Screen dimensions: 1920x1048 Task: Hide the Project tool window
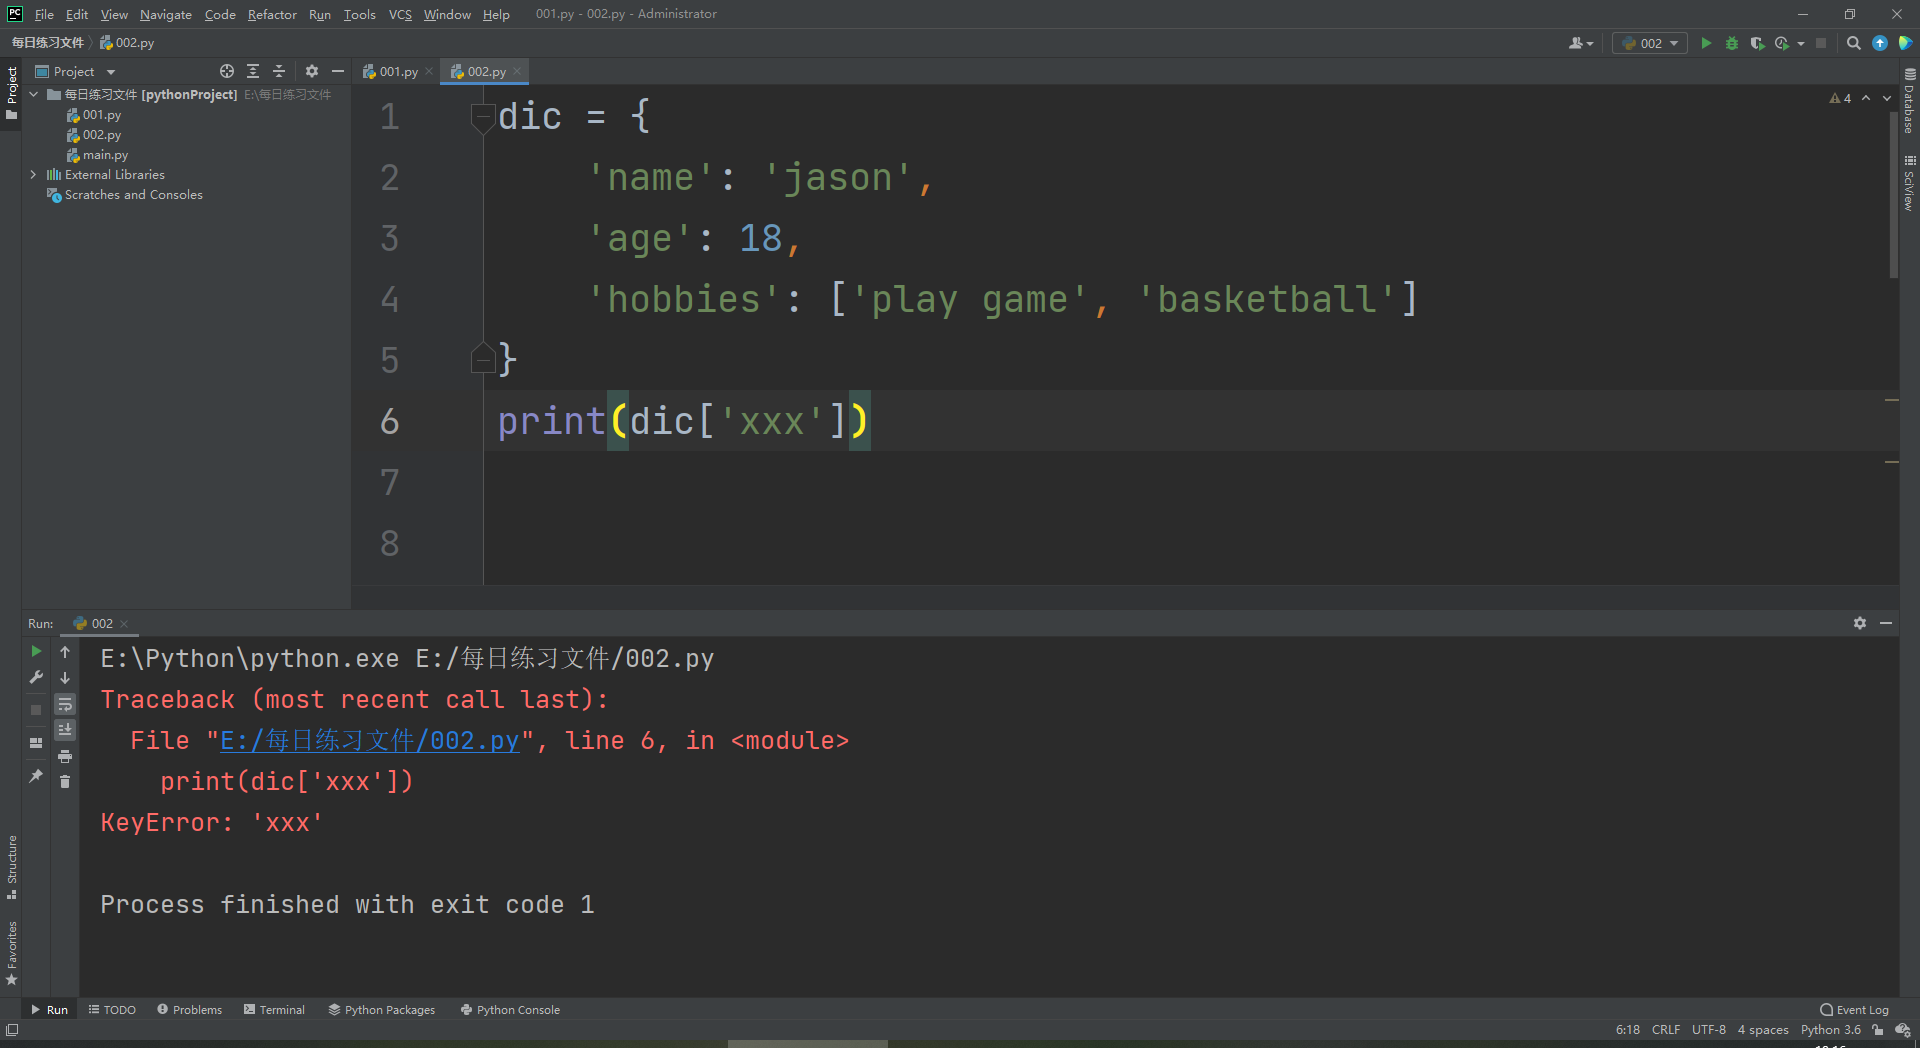pos(338,71)
